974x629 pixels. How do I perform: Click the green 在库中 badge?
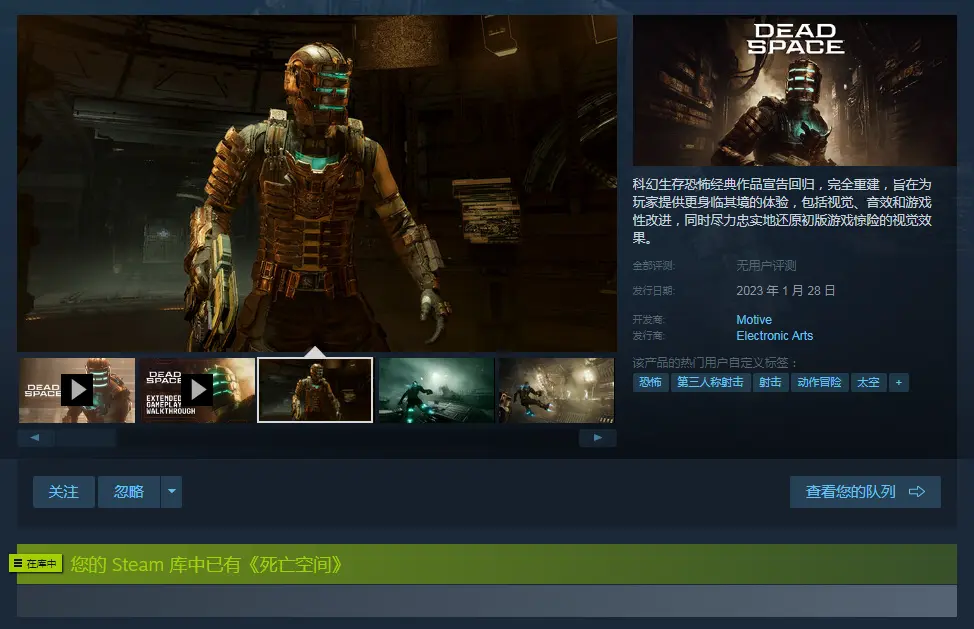click(x=36, y=564)
